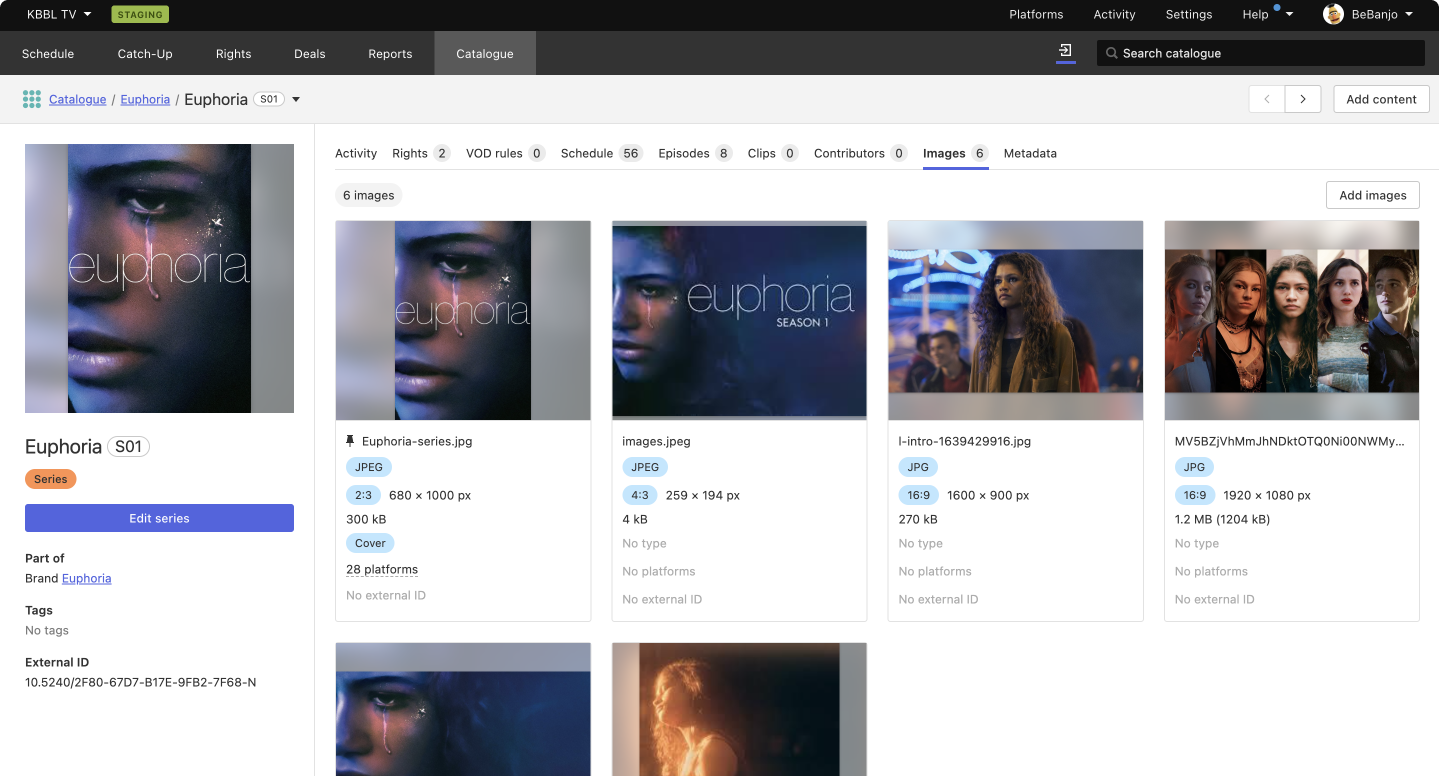This screenshot has height=776, width=1439.
Task: Go to previous item with left chevron
Action: (1267, 99)
